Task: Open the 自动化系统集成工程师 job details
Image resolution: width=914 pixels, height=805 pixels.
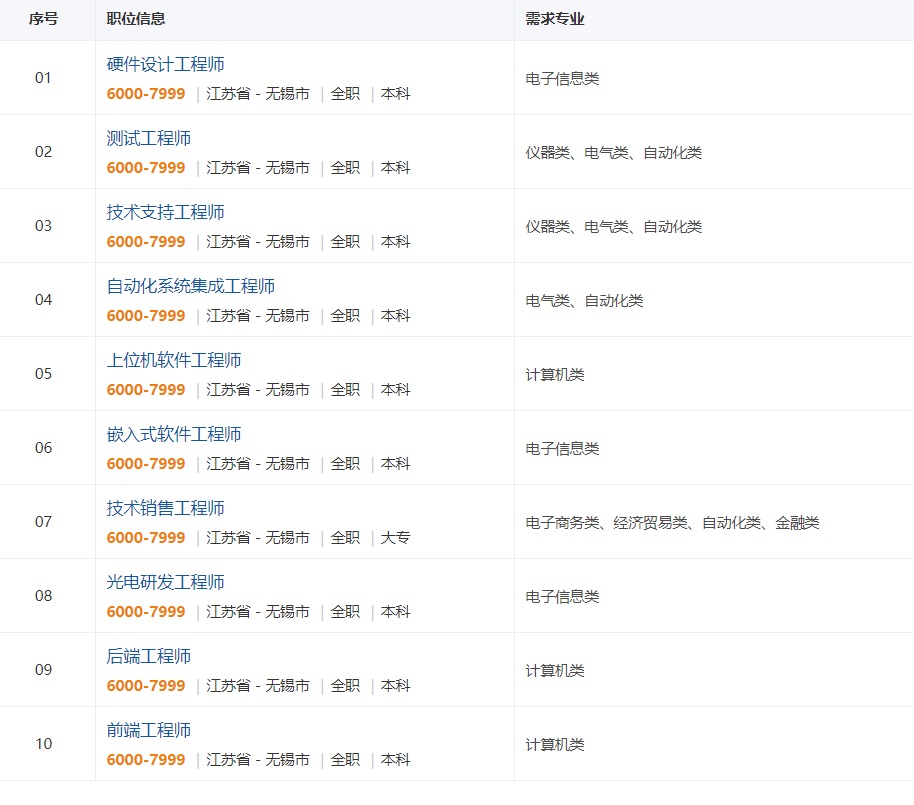Action: (191, 287)
